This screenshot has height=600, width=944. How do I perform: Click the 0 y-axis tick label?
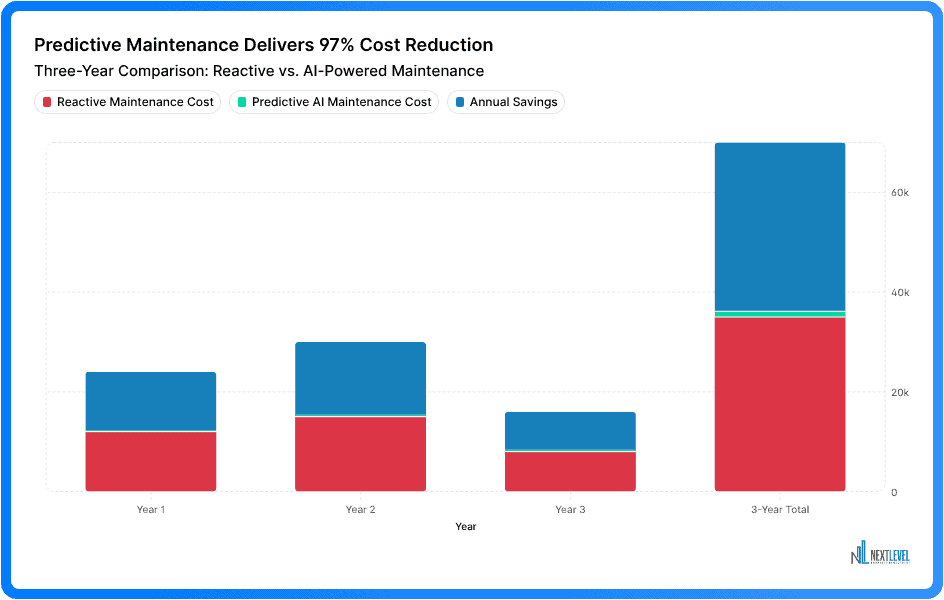click(x=894, y=492)
